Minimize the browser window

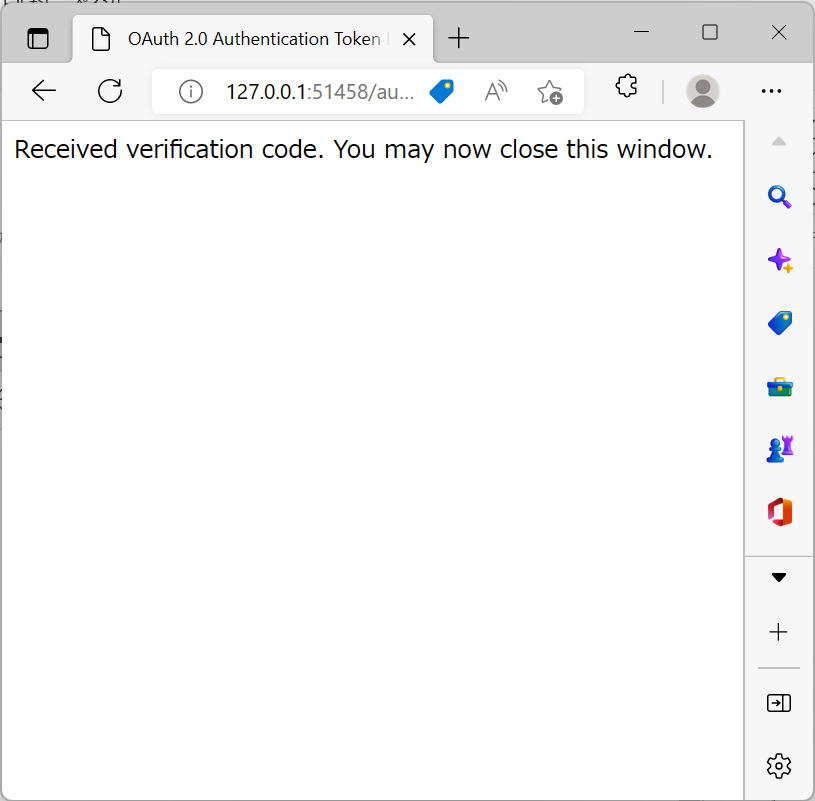pos(641,32)
